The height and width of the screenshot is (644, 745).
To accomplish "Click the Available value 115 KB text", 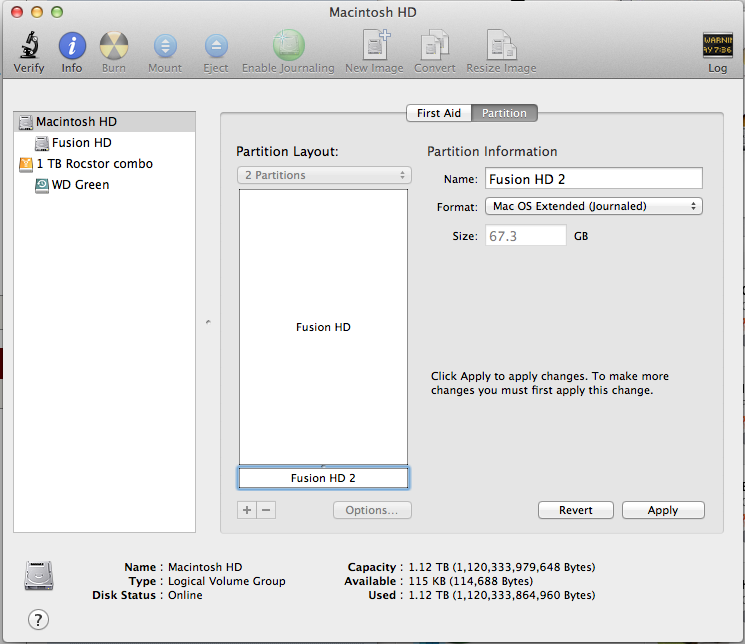I will [470, 581].
